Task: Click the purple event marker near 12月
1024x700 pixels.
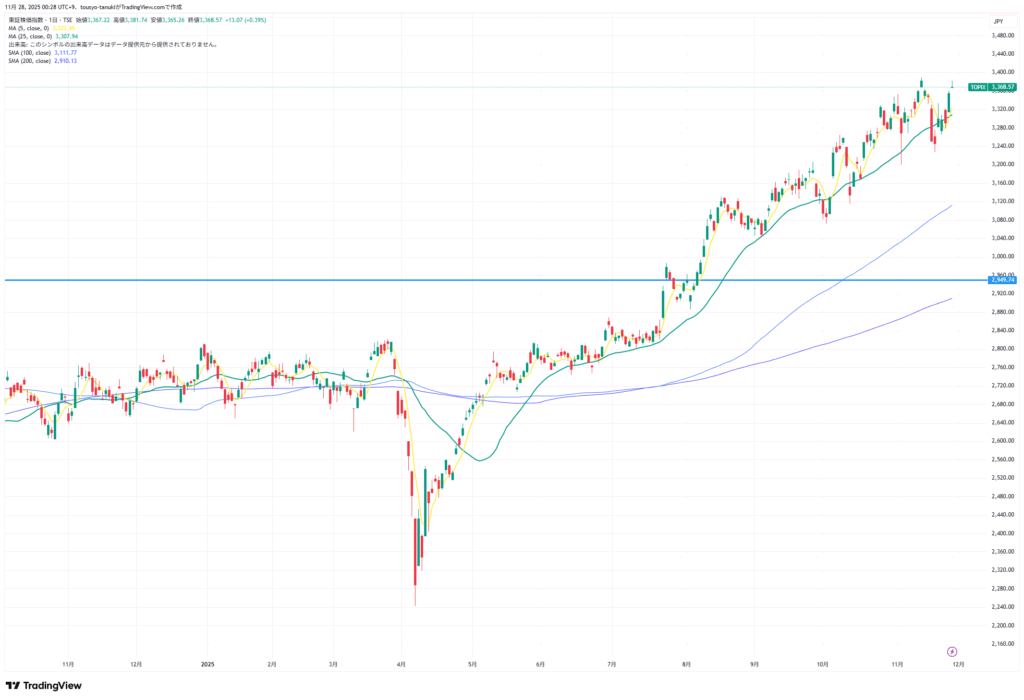Action: (x=951, y=651)
